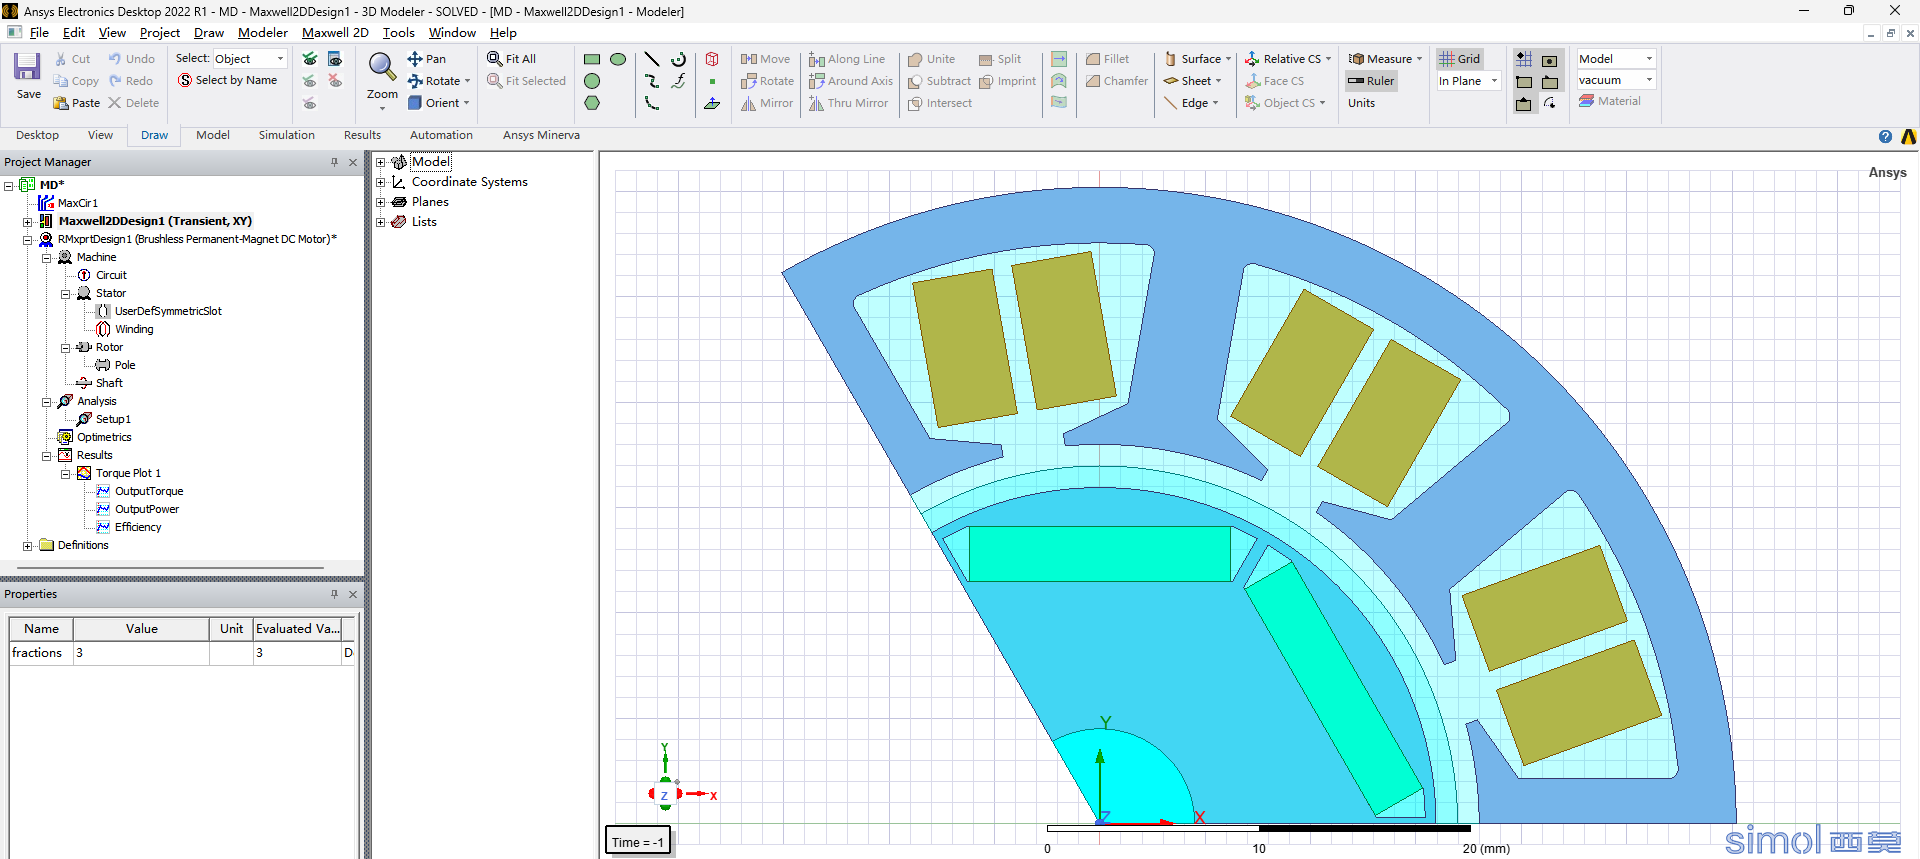Click the Edge button

pyautogui.click(x=1191, y=103)
